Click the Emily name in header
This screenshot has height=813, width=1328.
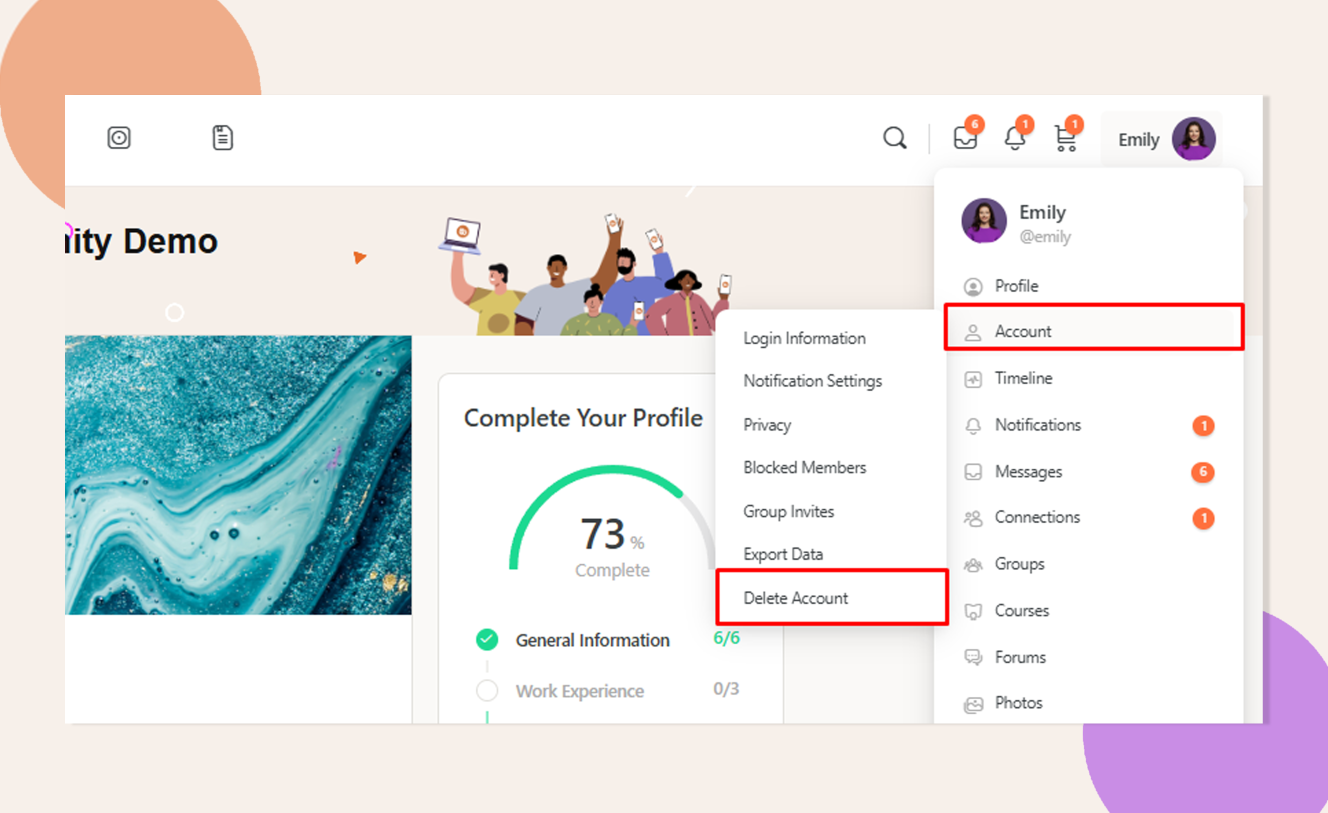point(1139,140)
